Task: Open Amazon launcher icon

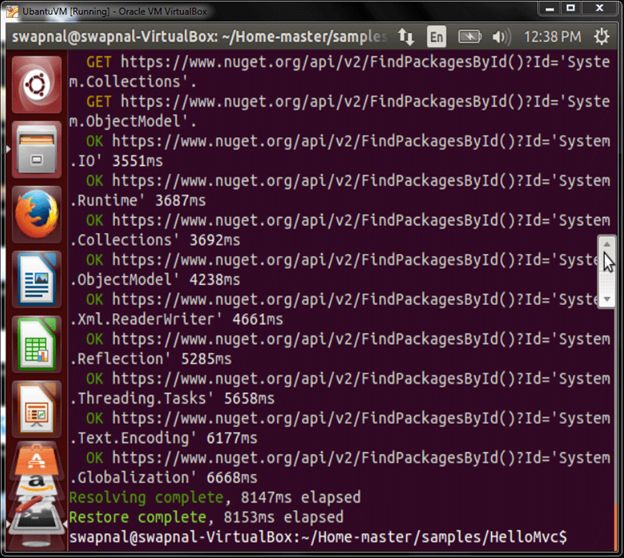Action: tap(37, 484)
